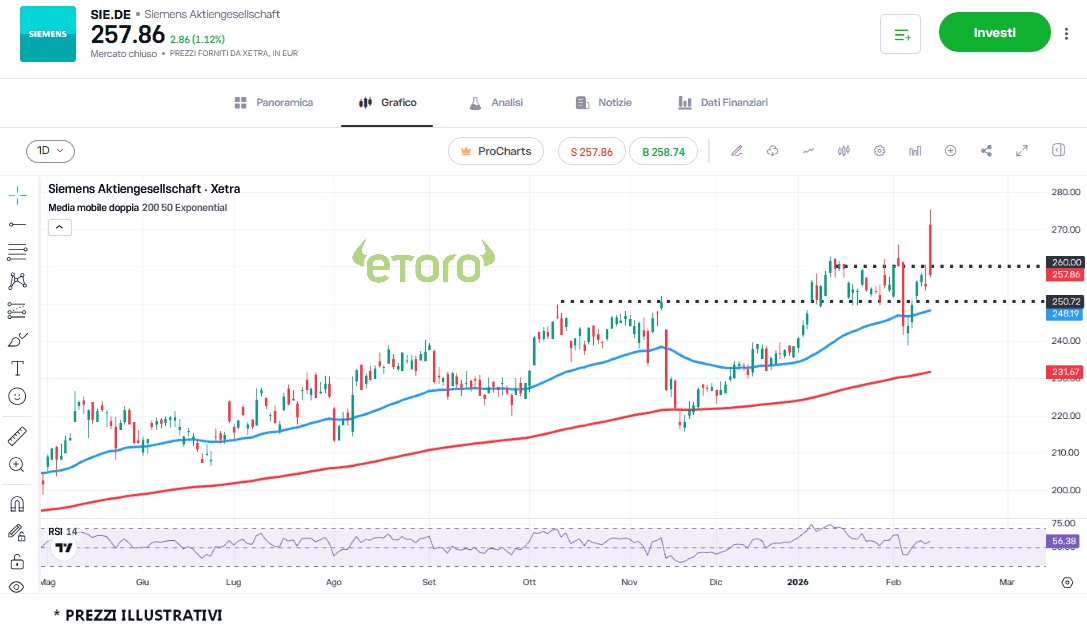This screenshot has height=625, width=1087.
Task: Open the Dati Finanziari tab
Action: [722, 102]
